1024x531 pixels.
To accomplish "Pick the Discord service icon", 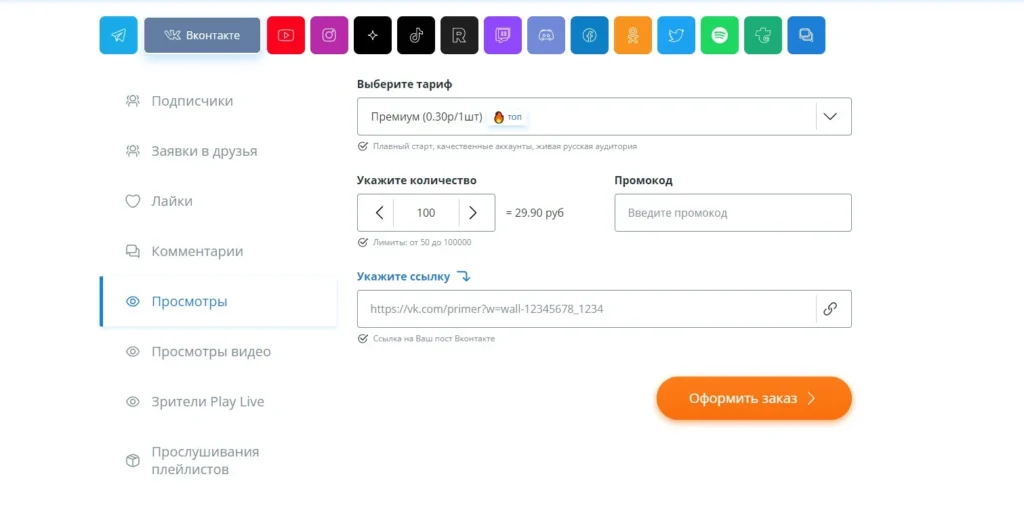I will point(546,35).
